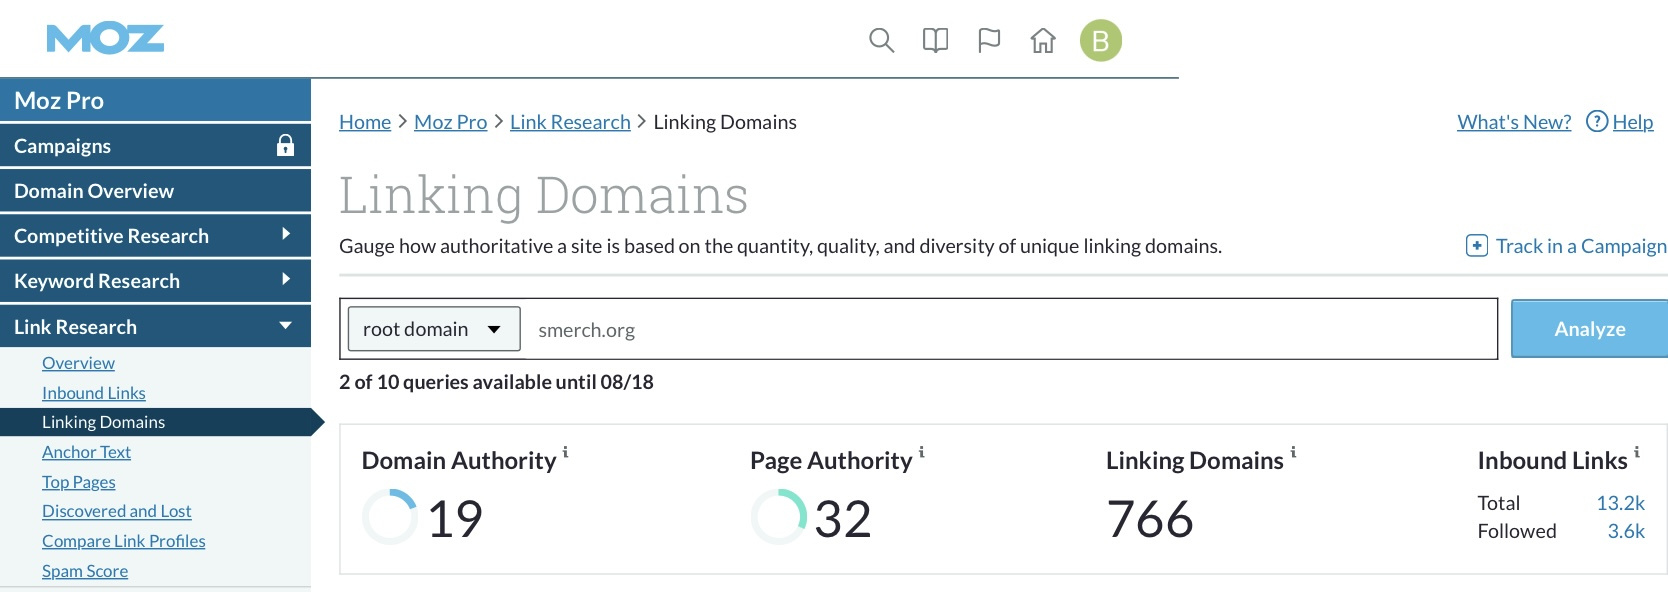Screen dimensions: 1668x592
Task: Click Domain Authority score 19
Action: 455,519
